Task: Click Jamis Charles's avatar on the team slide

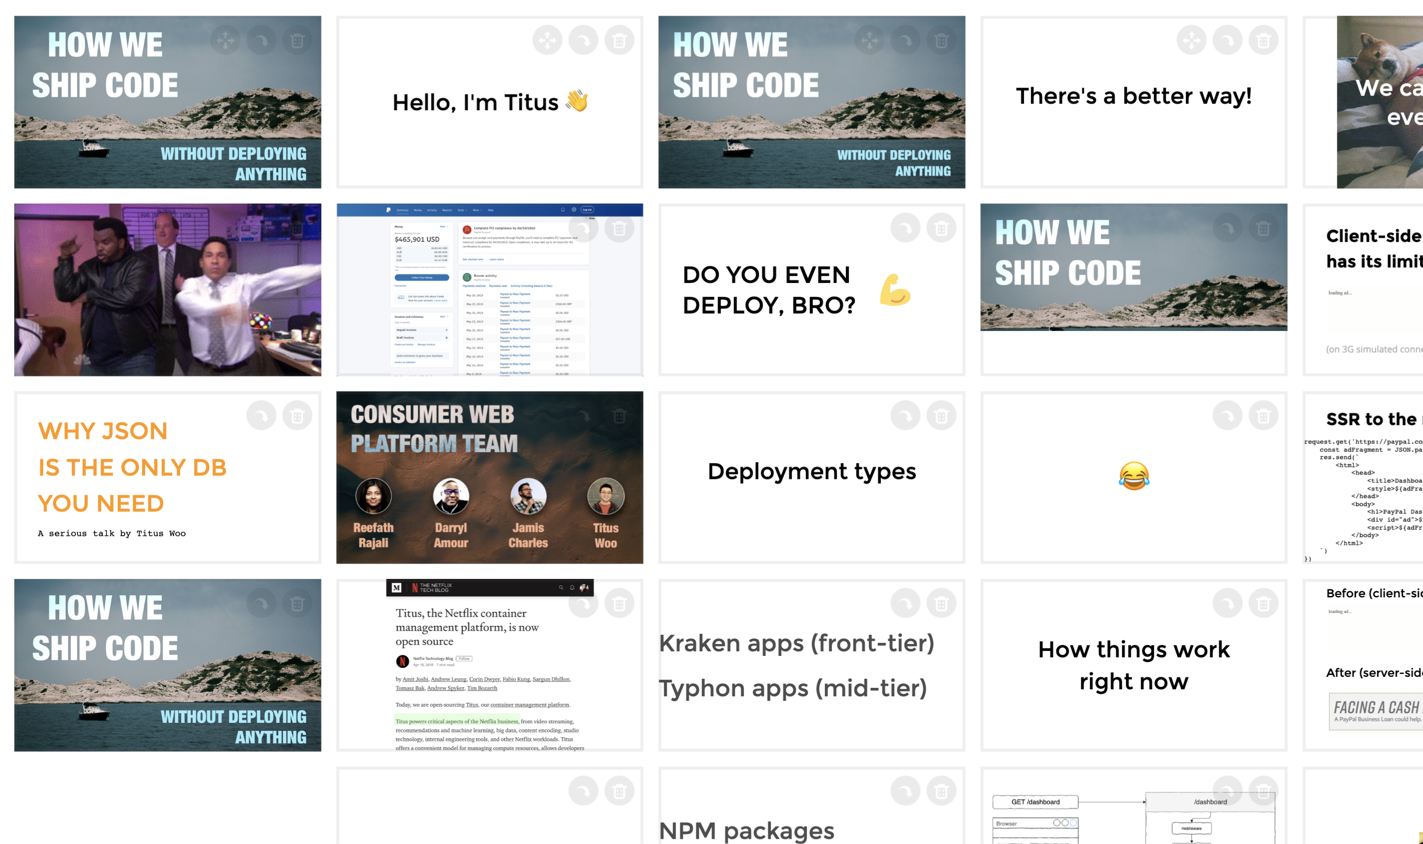Action: coord(528,496)
